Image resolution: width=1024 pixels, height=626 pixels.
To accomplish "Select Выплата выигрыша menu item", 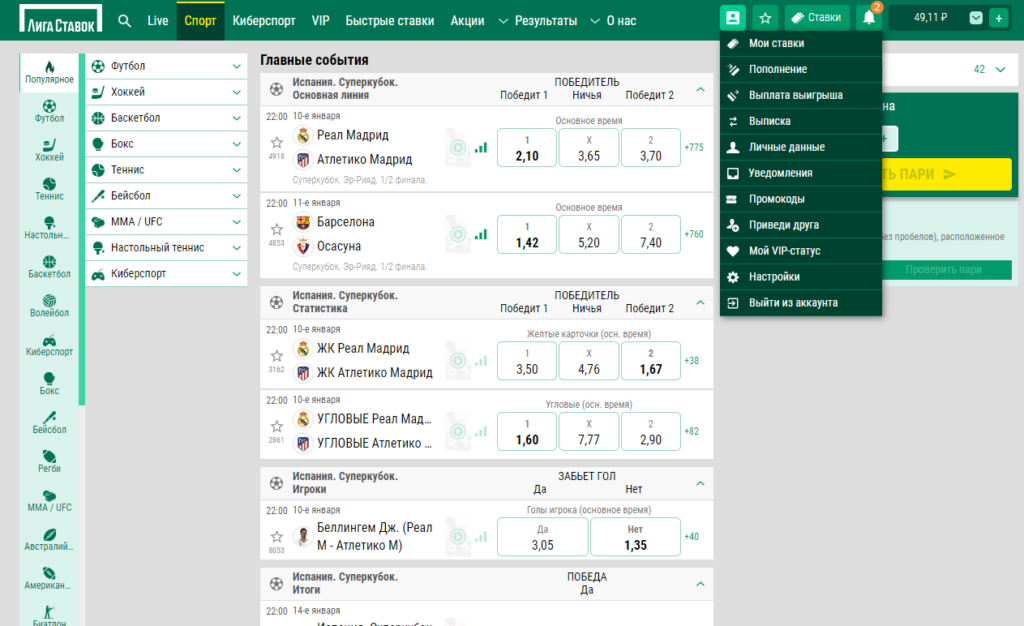I will coord(801,95).
